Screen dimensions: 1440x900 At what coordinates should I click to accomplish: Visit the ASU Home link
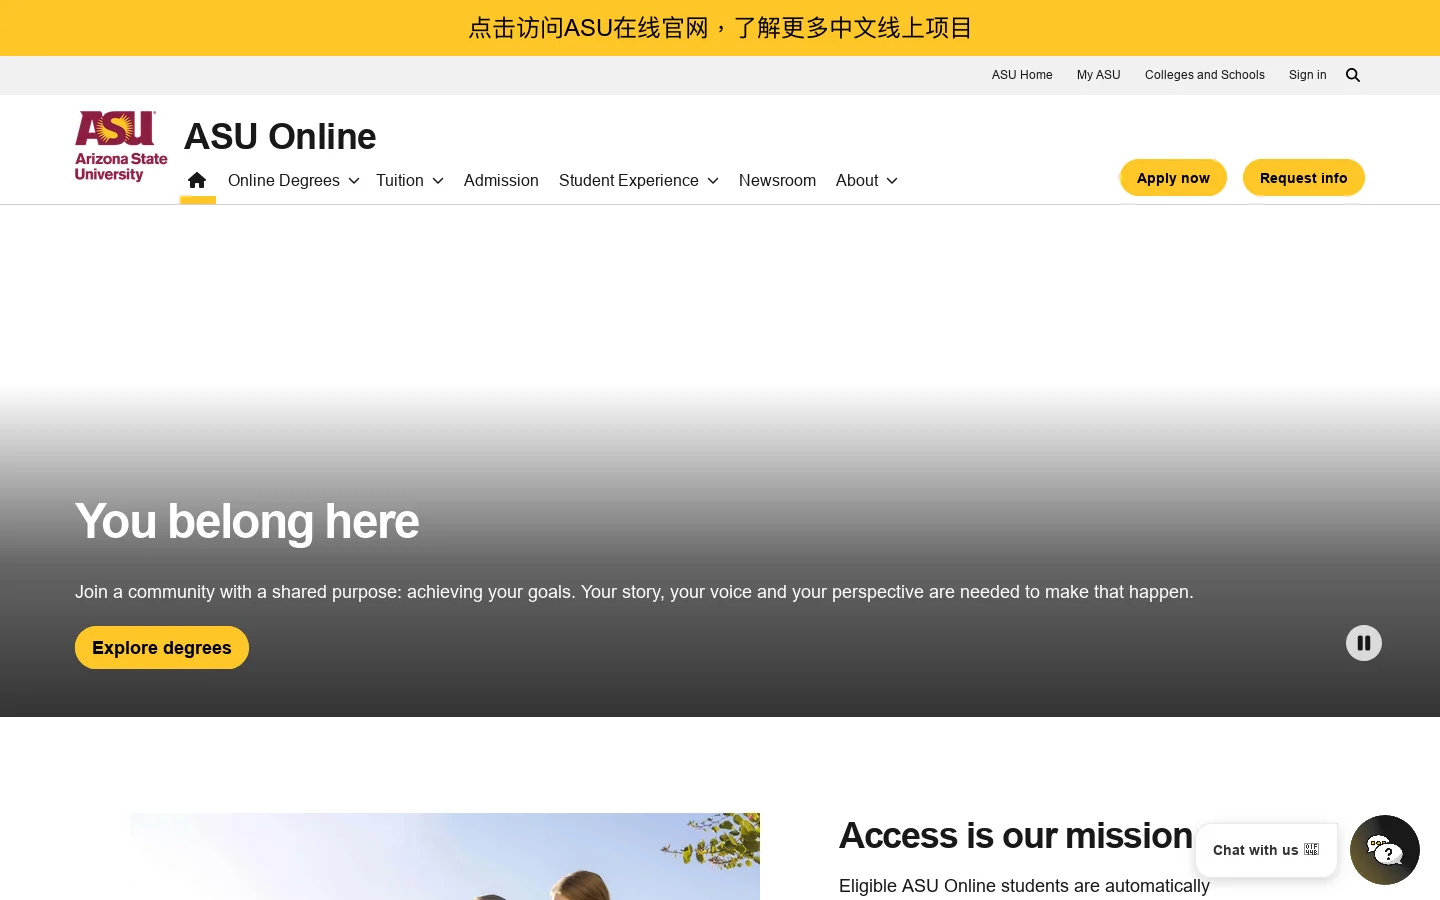(1022, 75)
